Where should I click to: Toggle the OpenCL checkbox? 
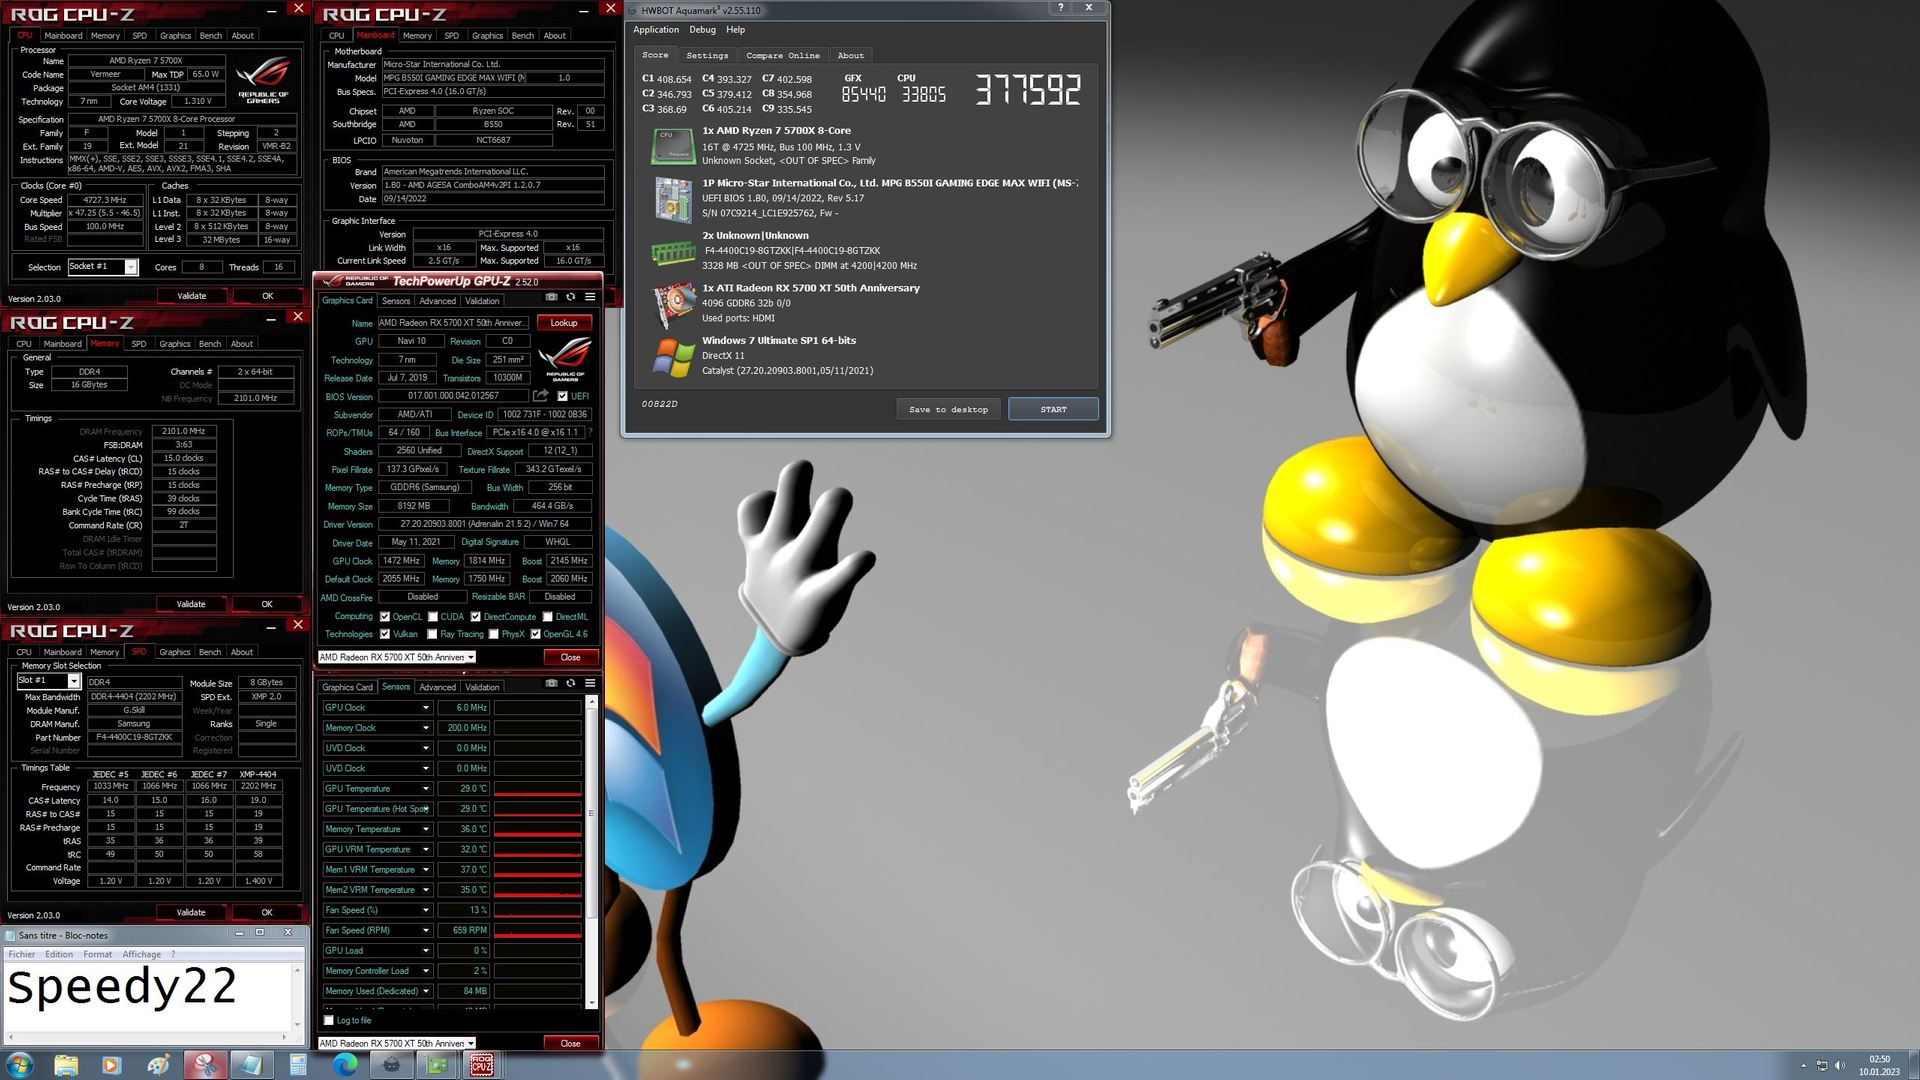385,617
